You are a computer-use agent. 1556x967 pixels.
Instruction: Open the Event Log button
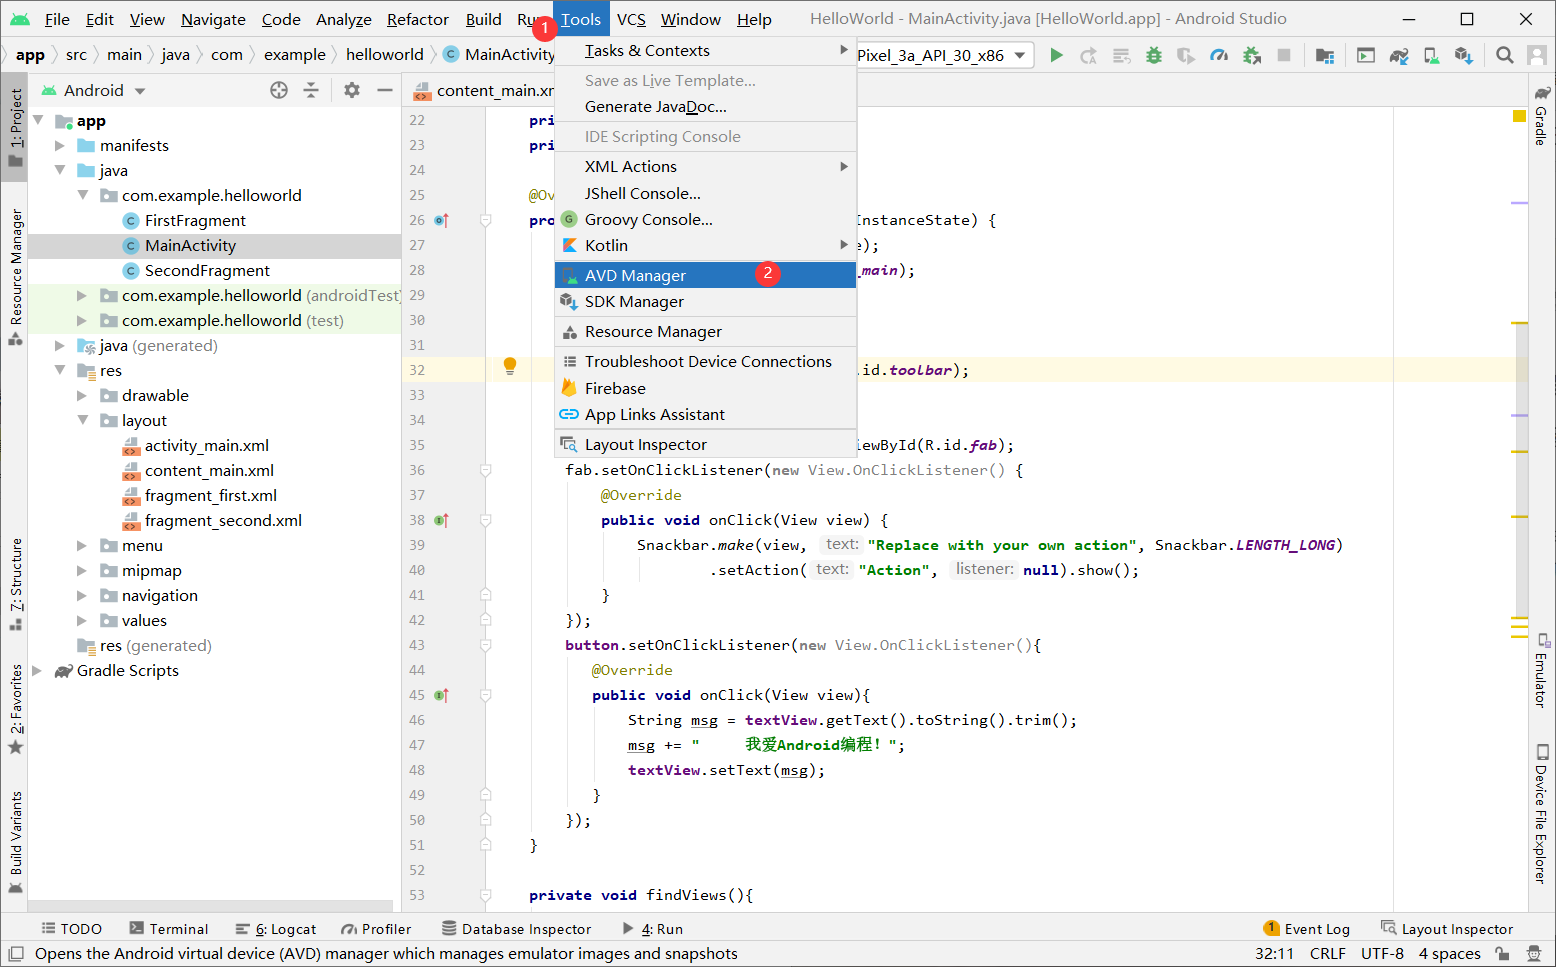(x=1306, y=929)
